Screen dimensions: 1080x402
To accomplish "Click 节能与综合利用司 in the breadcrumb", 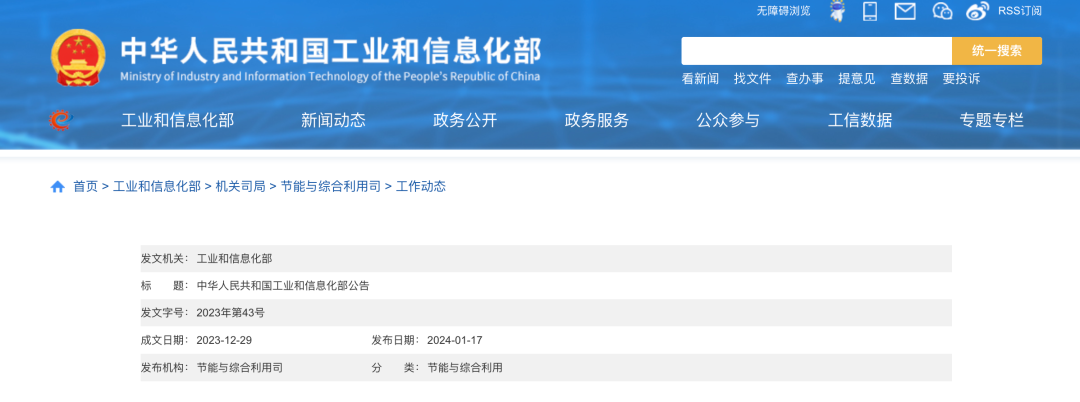I will (330, 186).
